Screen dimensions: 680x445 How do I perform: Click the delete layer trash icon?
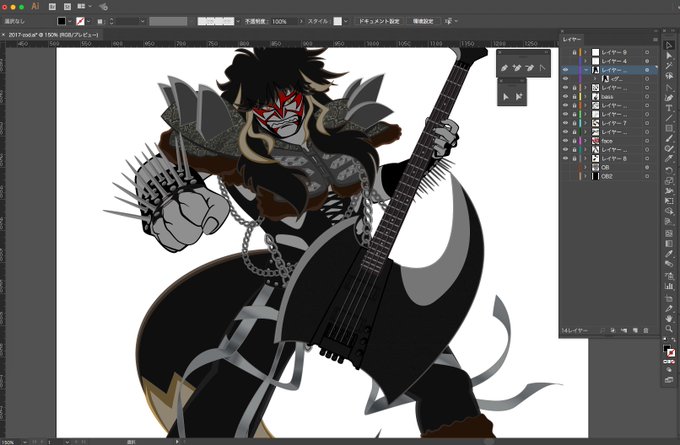(646, 330)
